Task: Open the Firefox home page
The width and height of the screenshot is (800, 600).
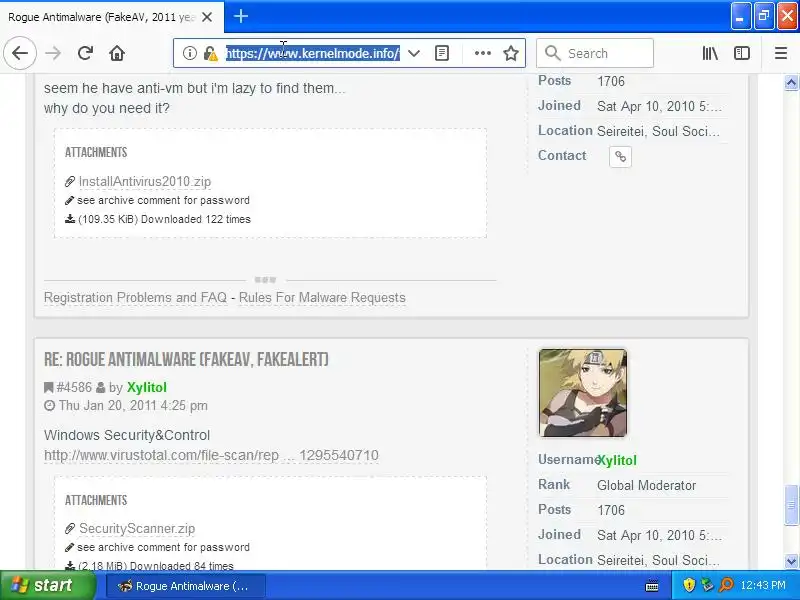Action: click(117, 53)
